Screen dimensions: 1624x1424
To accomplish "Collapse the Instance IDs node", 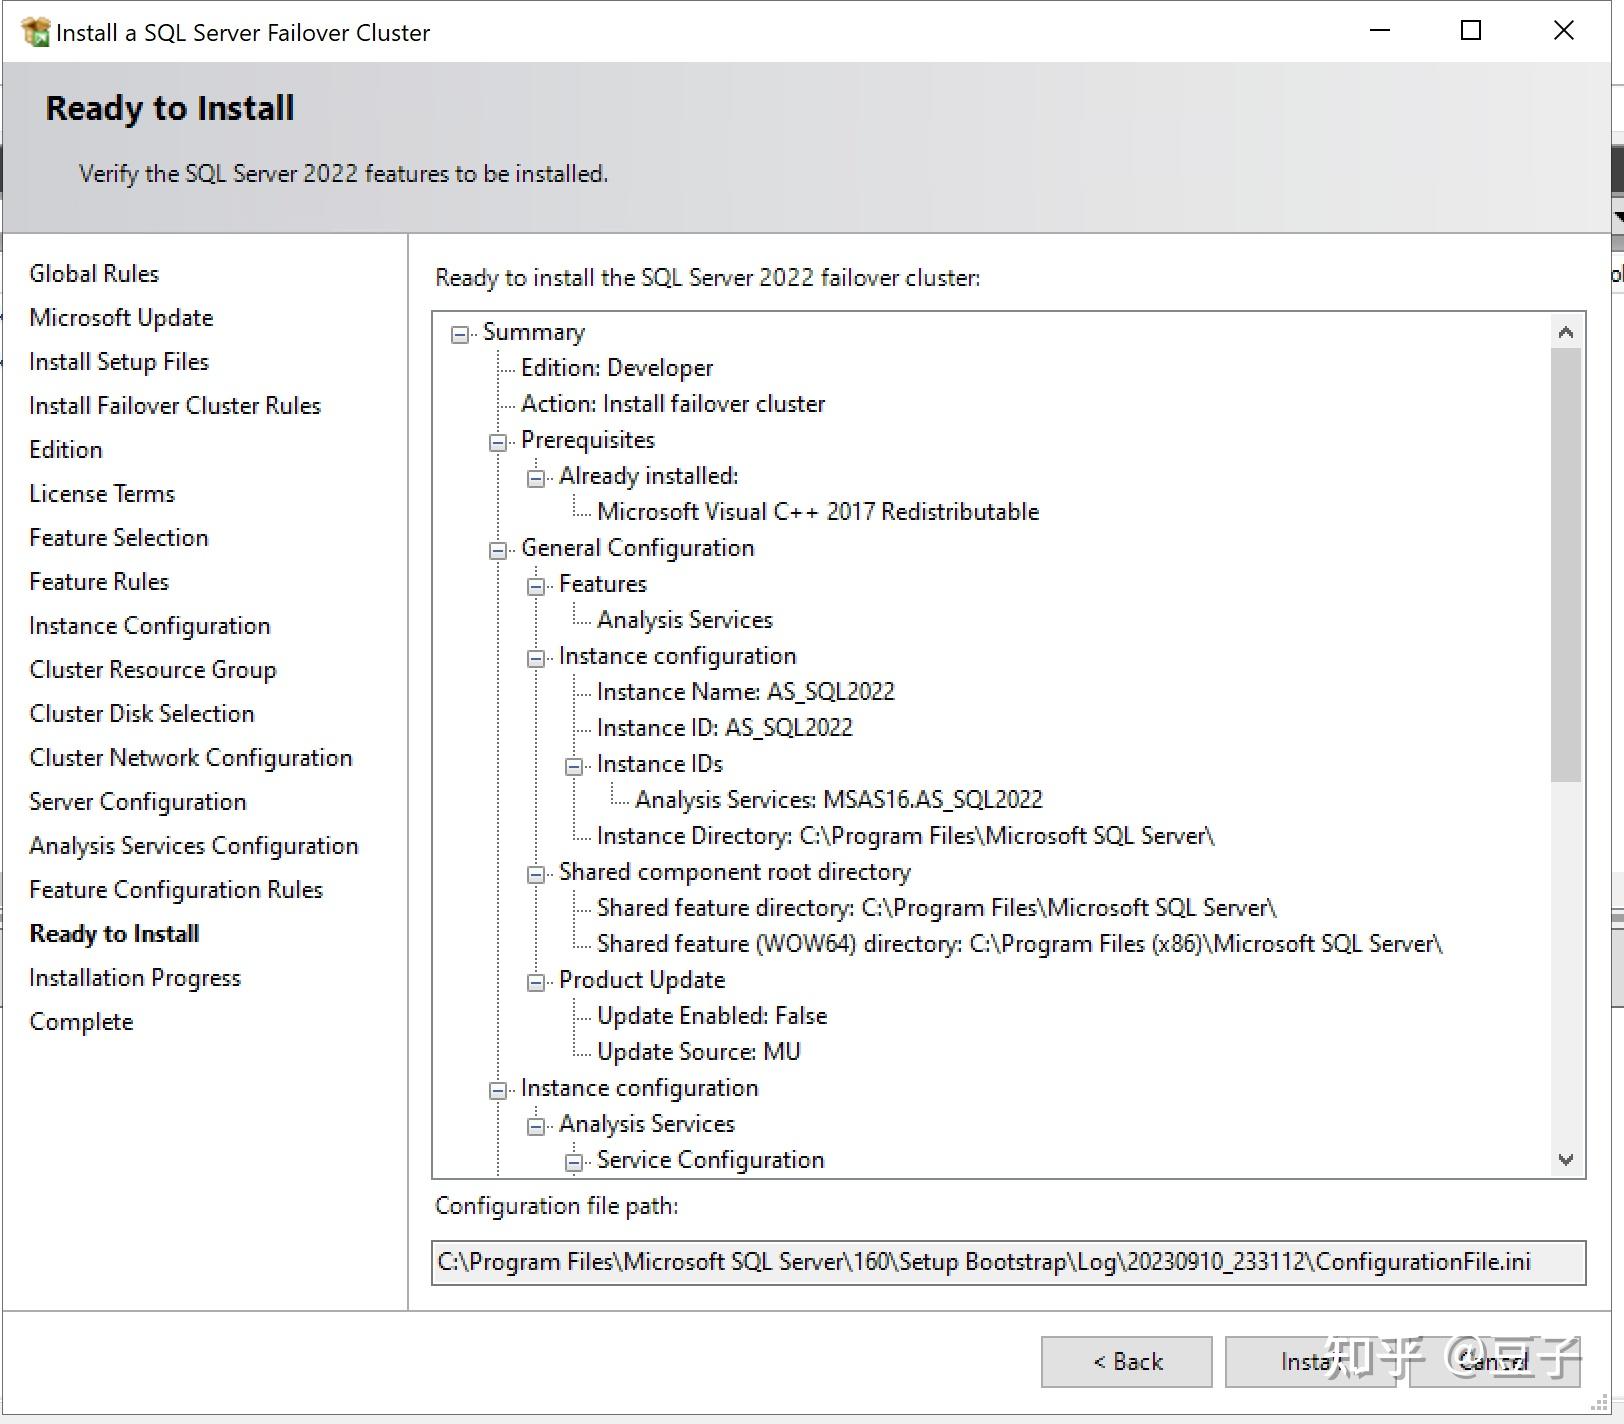I will click(574, 766).
